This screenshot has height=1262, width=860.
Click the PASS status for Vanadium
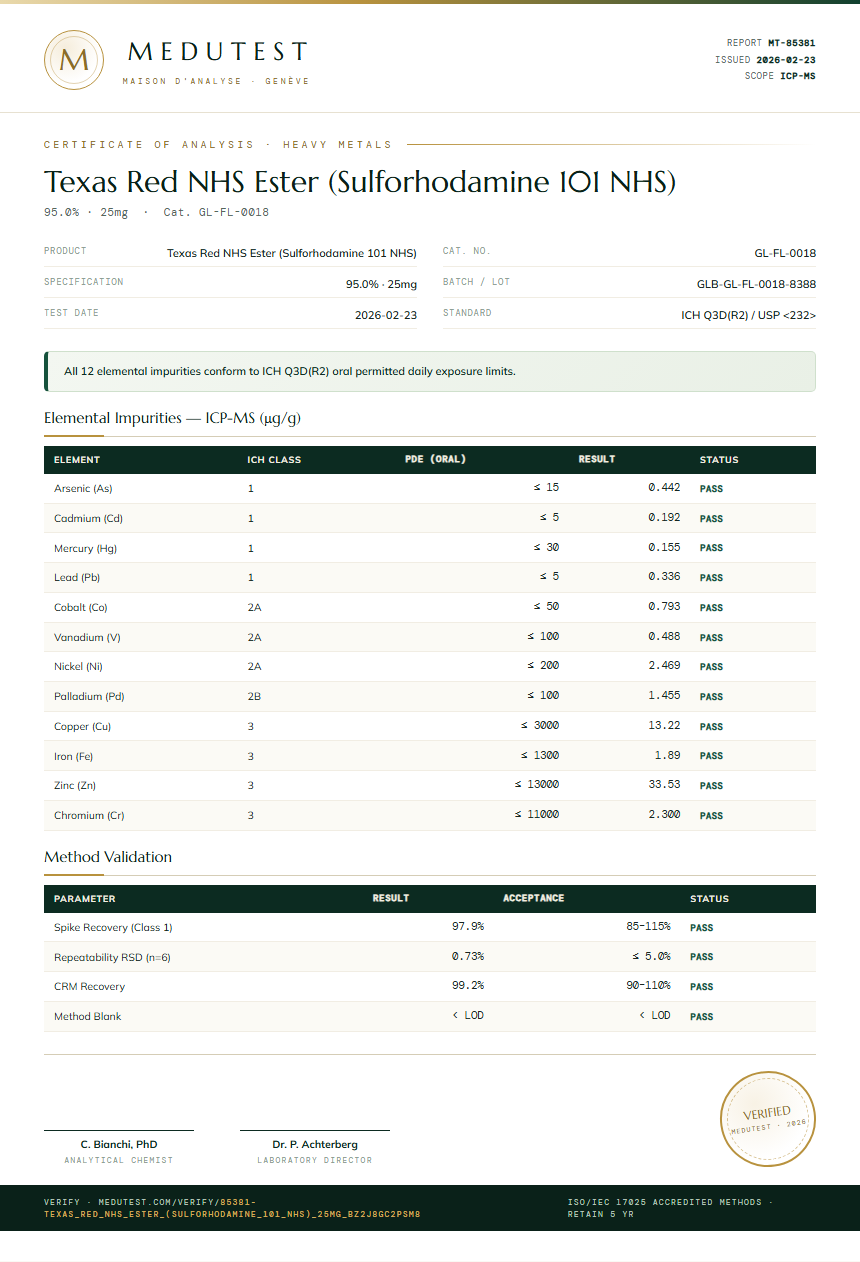711,637
